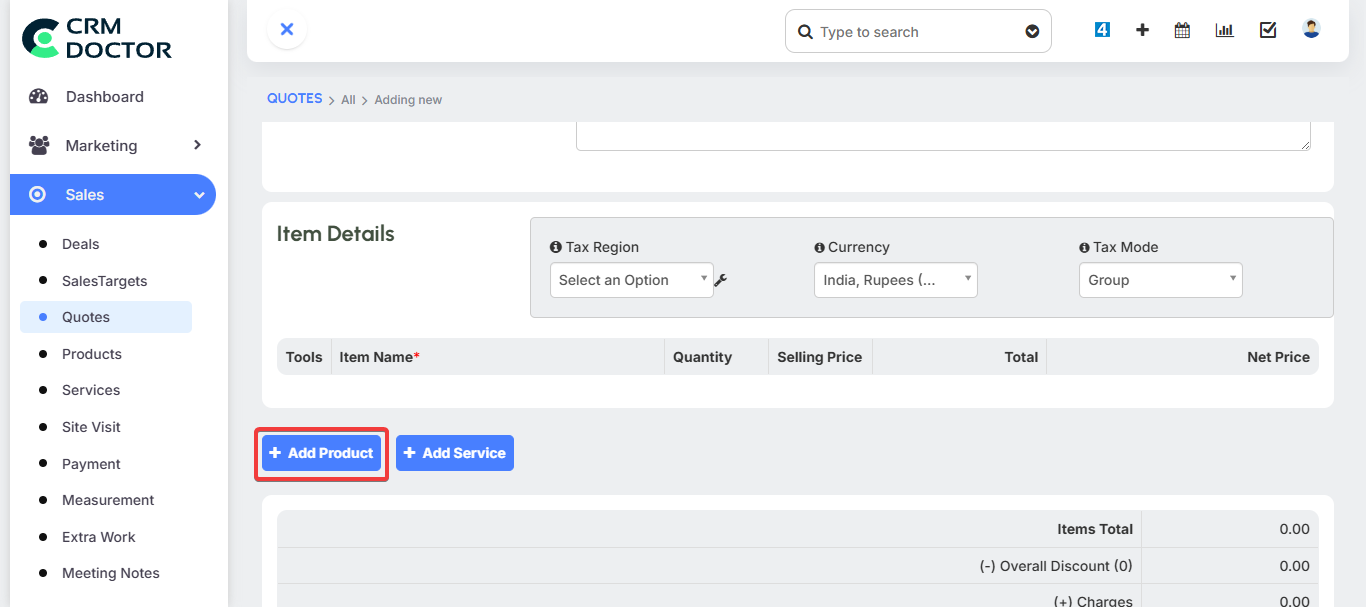Open tasks using the checkmark icon
Viewport: 1366px width, 607px height.
pyautogui.click(x=1267, y=29)
